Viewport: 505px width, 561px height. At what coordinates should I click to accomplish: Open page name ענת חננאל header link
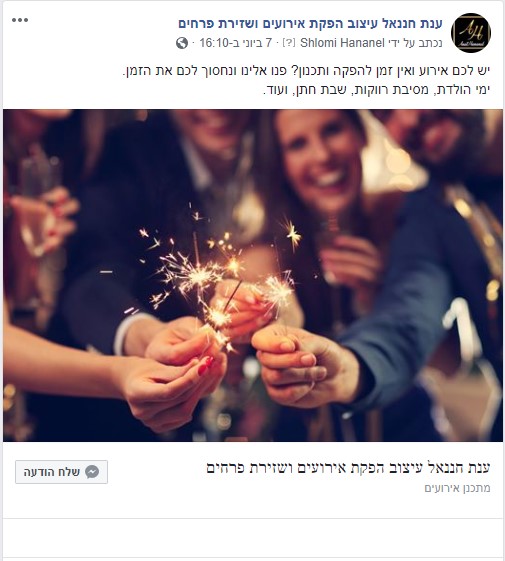(310, 24)
